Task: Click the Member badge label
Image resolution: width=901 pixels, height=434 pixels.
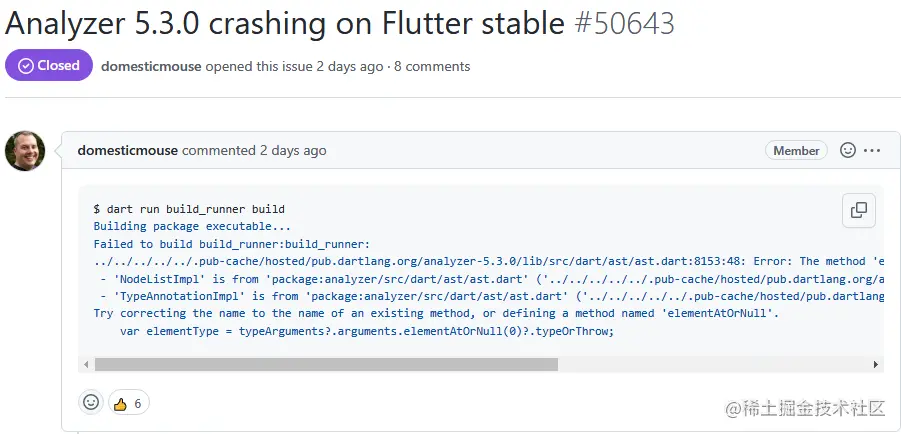Action: [x=796, y=151]
